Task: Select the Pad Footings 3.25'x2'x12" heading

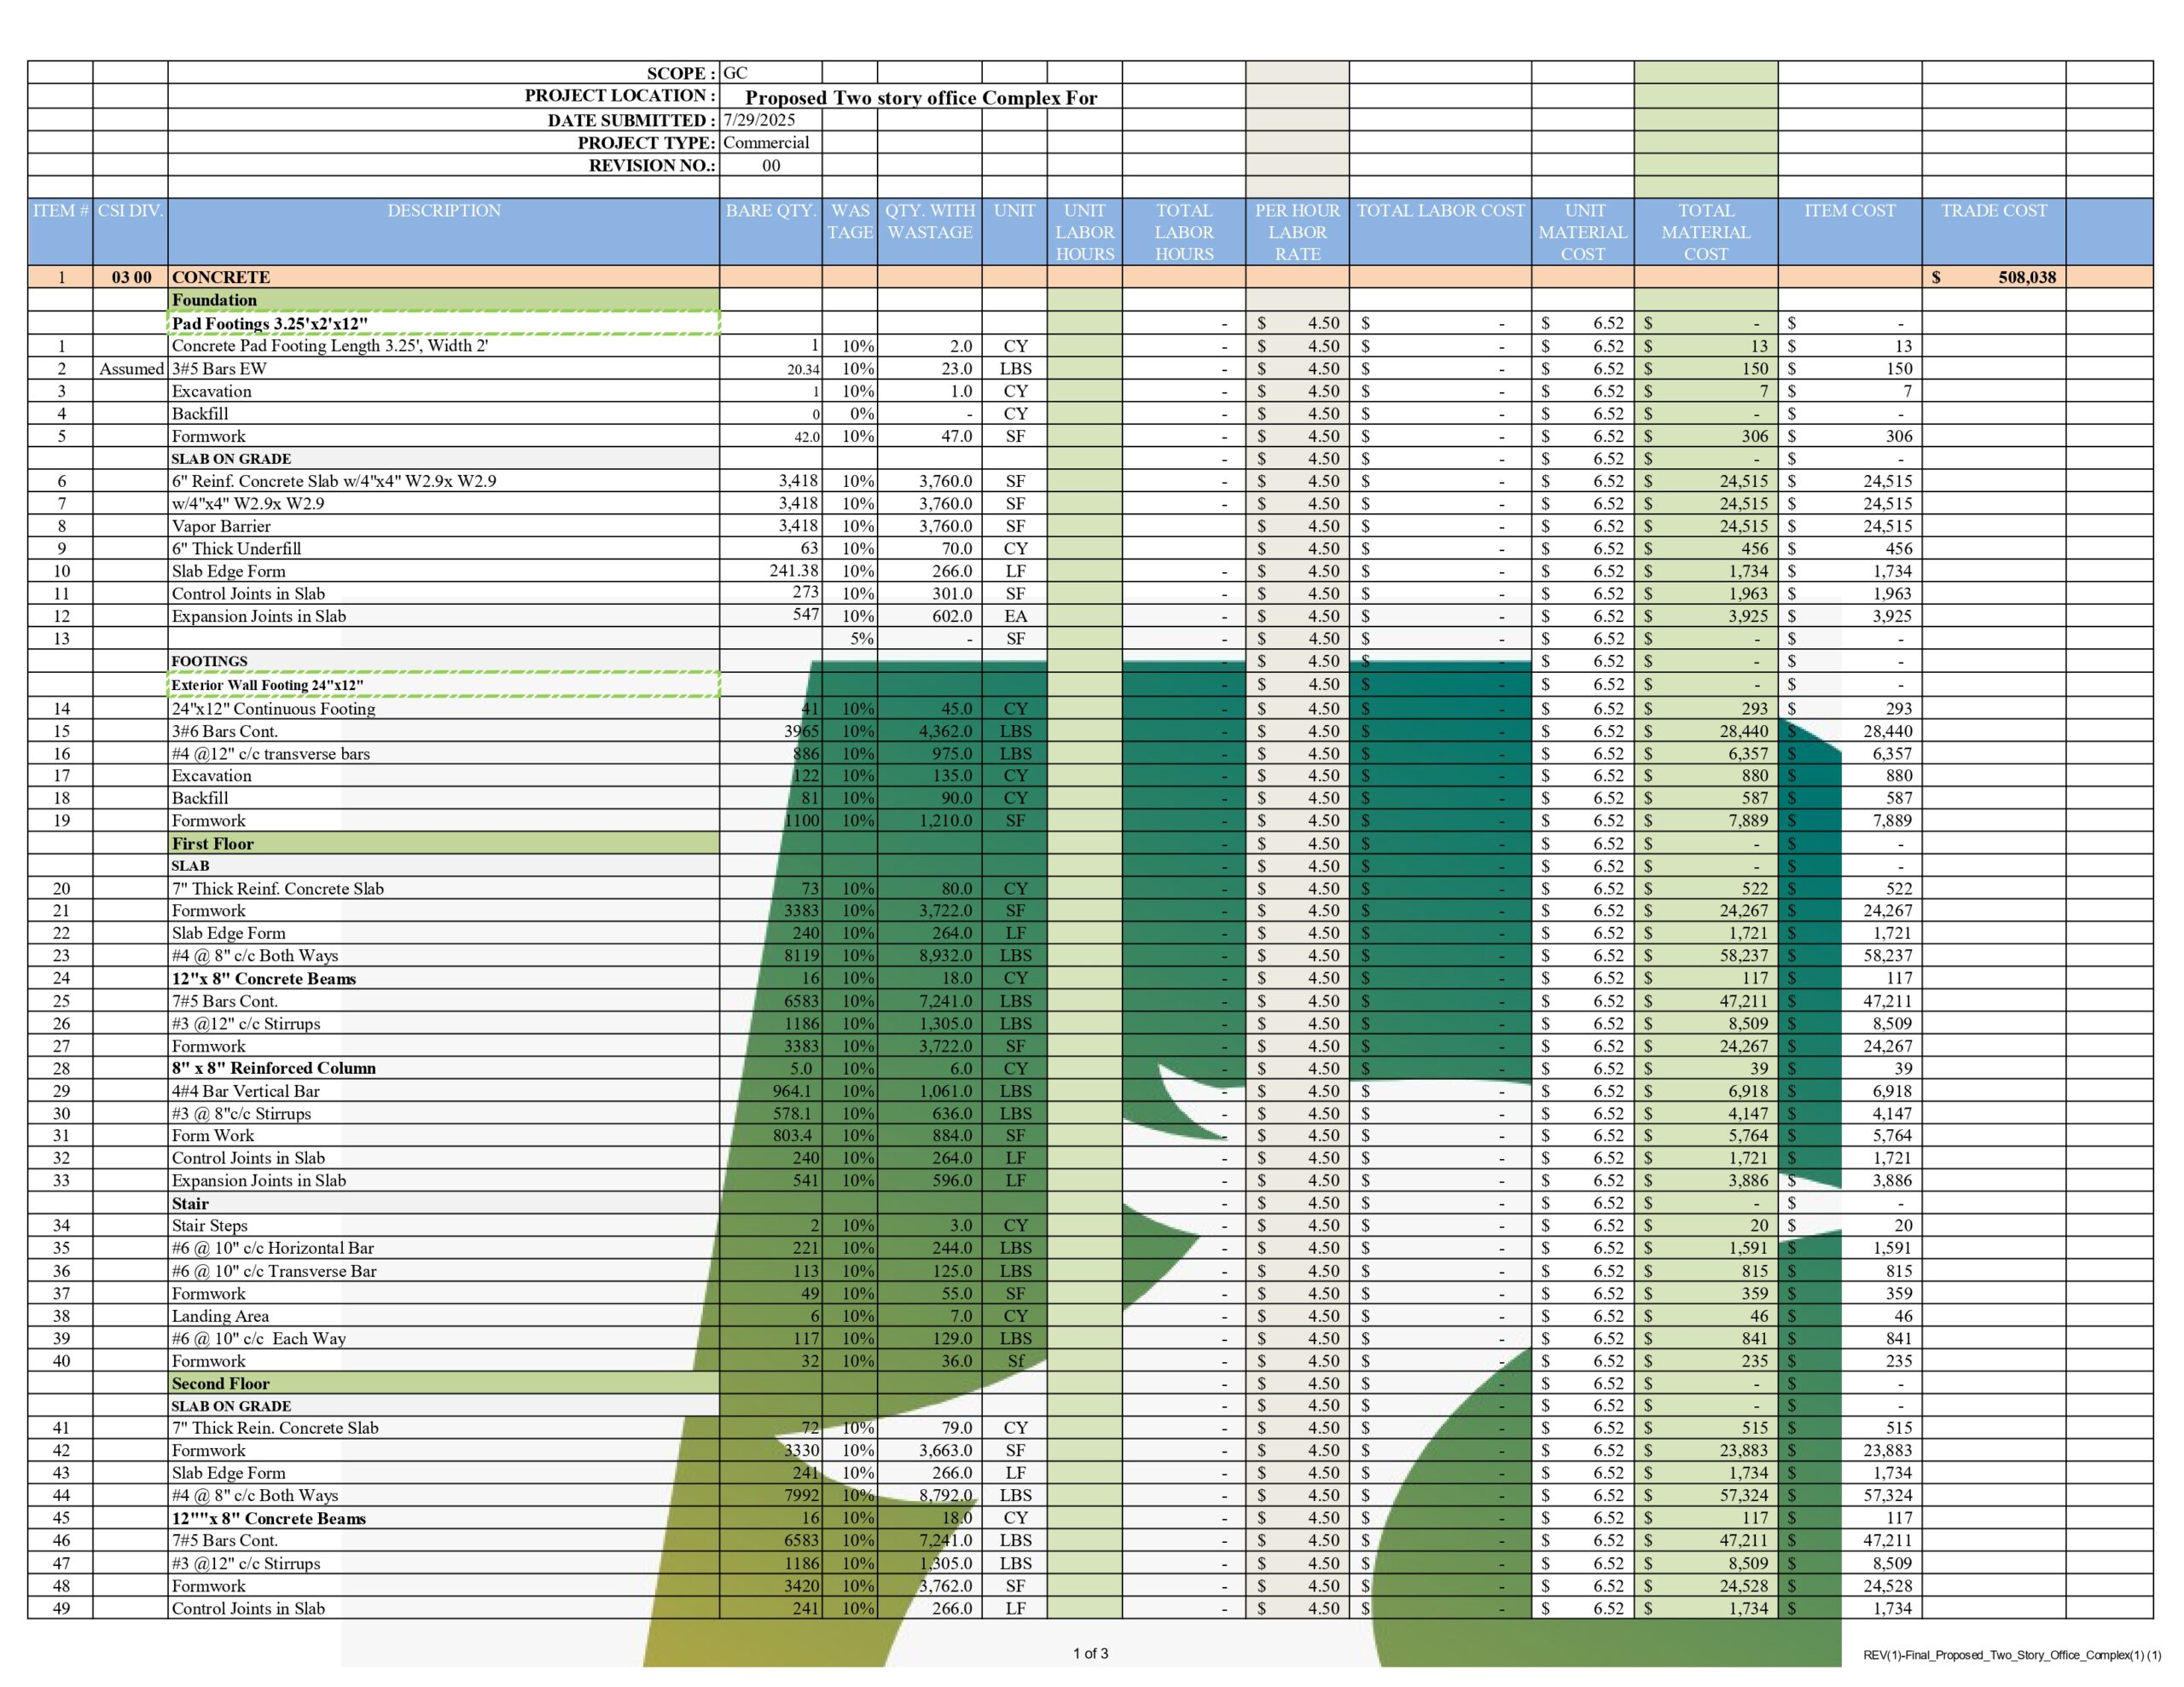Action: [270, 323]
